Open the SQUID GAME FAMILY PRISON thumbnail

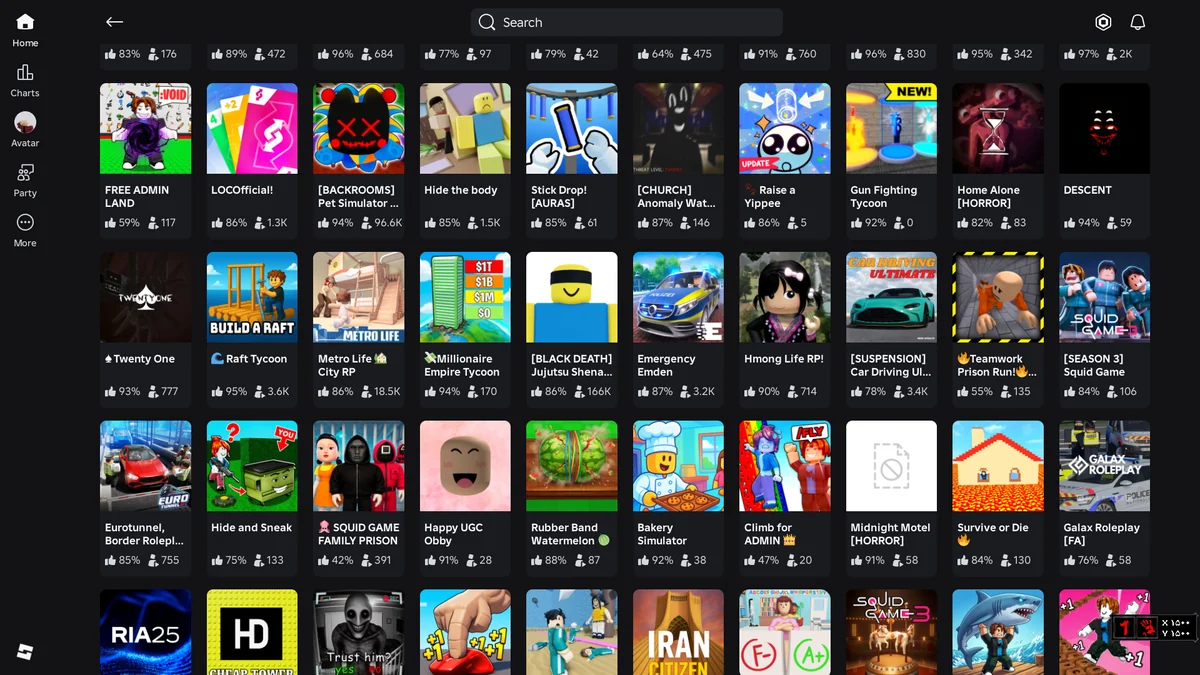pos(359,466)
